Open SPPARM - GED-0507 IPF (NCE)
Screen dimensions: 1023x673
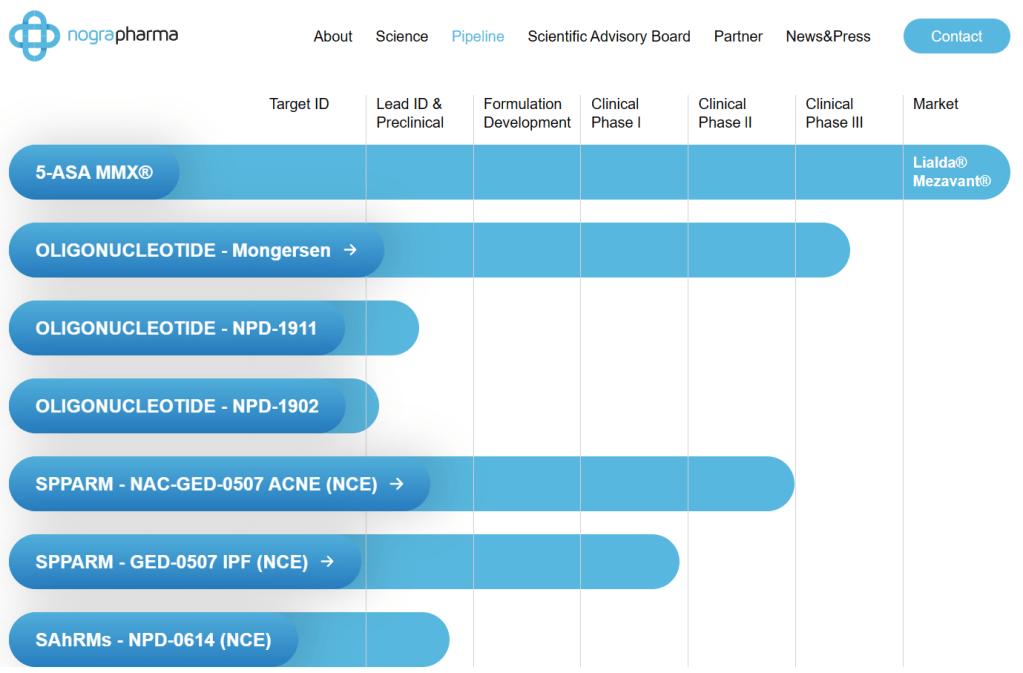(171, 562)
